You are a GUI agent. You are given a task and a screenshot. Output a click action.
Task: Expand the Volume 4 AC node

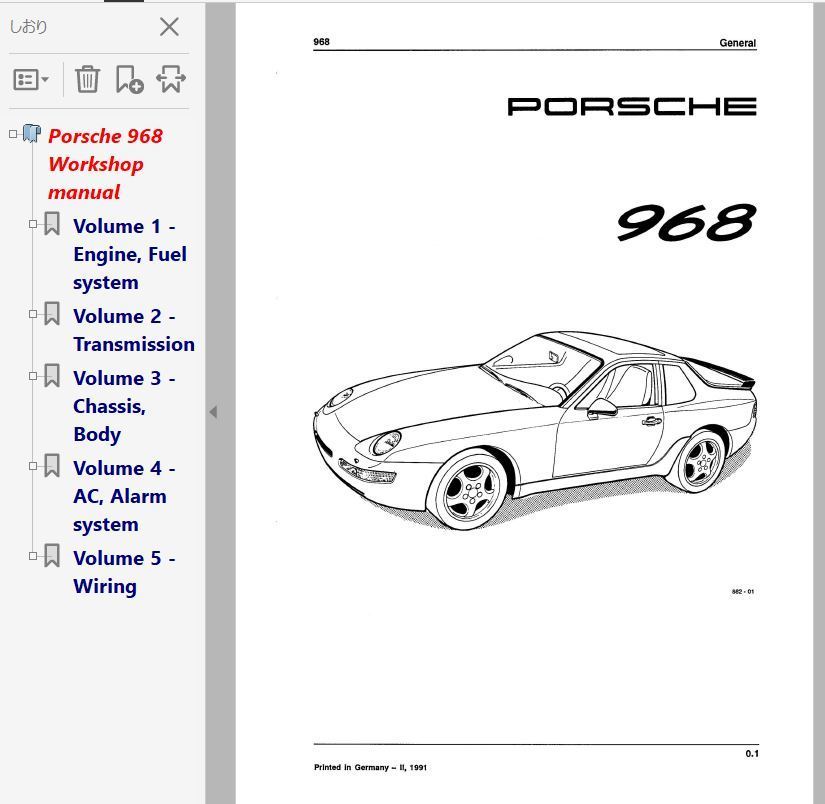pos(33,466)
